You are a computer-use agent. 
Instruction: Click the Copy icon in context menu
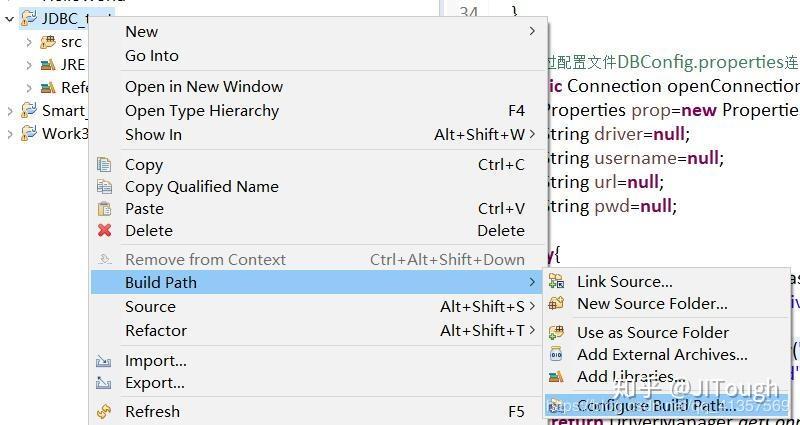pyautogui.click(x=104, y=164)
